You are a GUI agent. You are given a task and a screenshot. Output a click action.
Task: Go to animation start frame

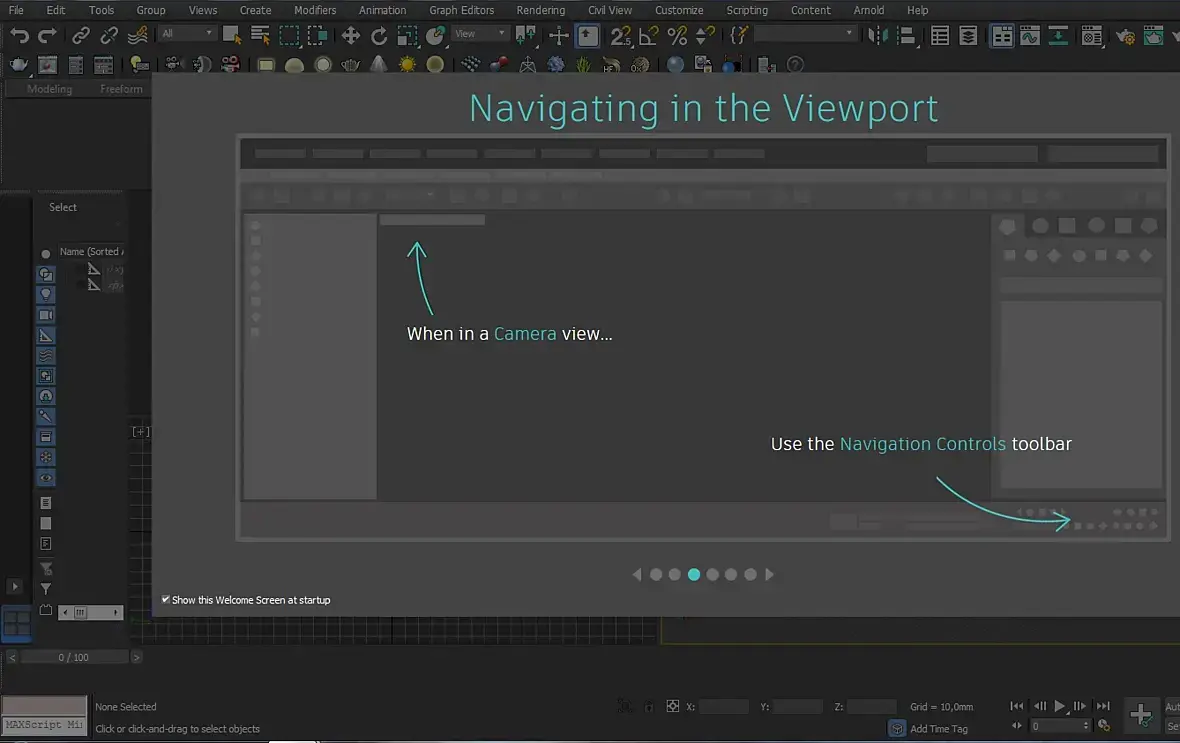click(1017, 705)
